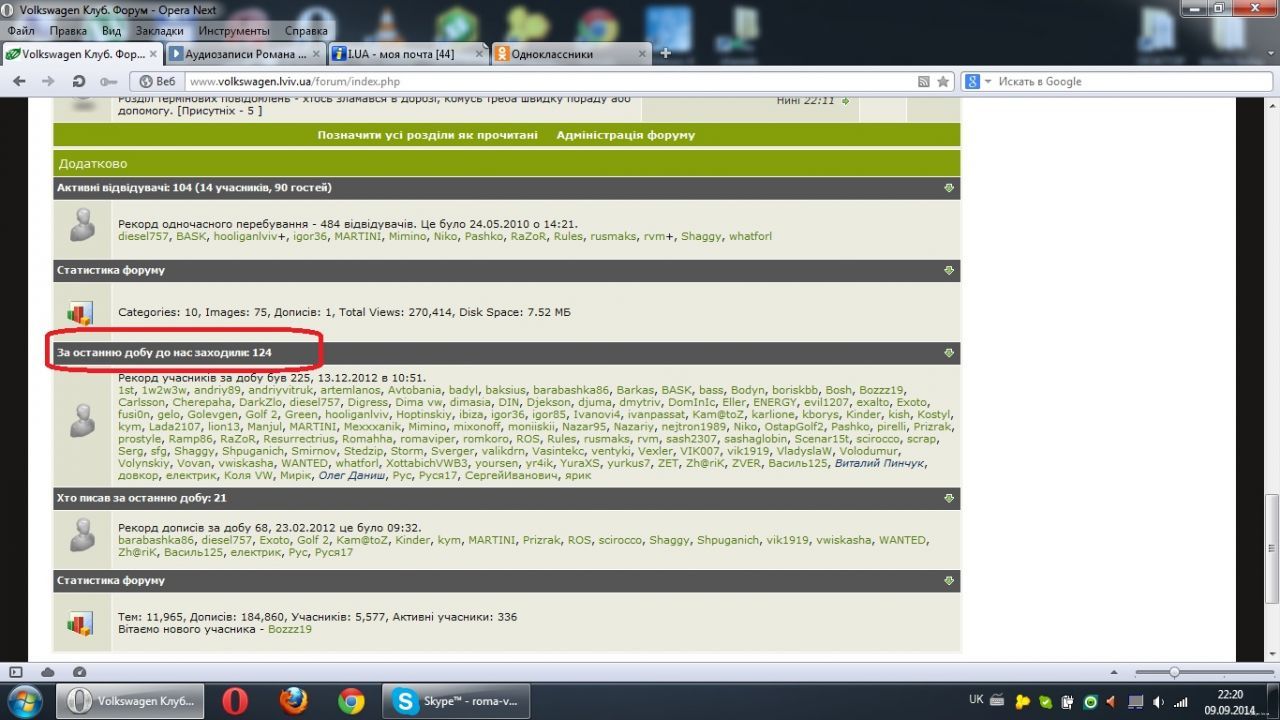Open XottabichVWB3 profile link
This screenshot has height=720, width=1280.
point(427,463)
